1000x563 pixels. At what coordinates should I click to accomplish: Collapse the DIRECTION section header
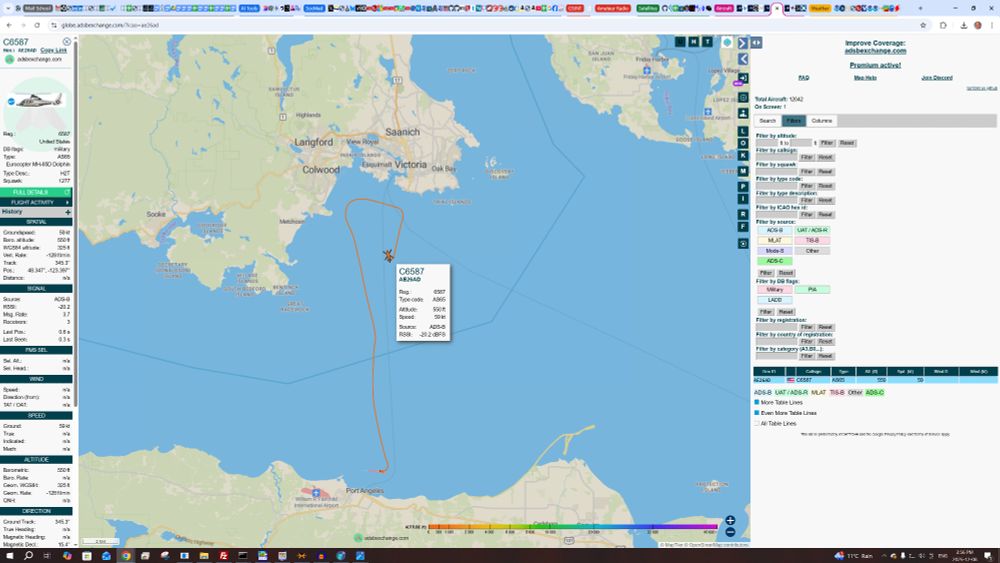[36, 511]
